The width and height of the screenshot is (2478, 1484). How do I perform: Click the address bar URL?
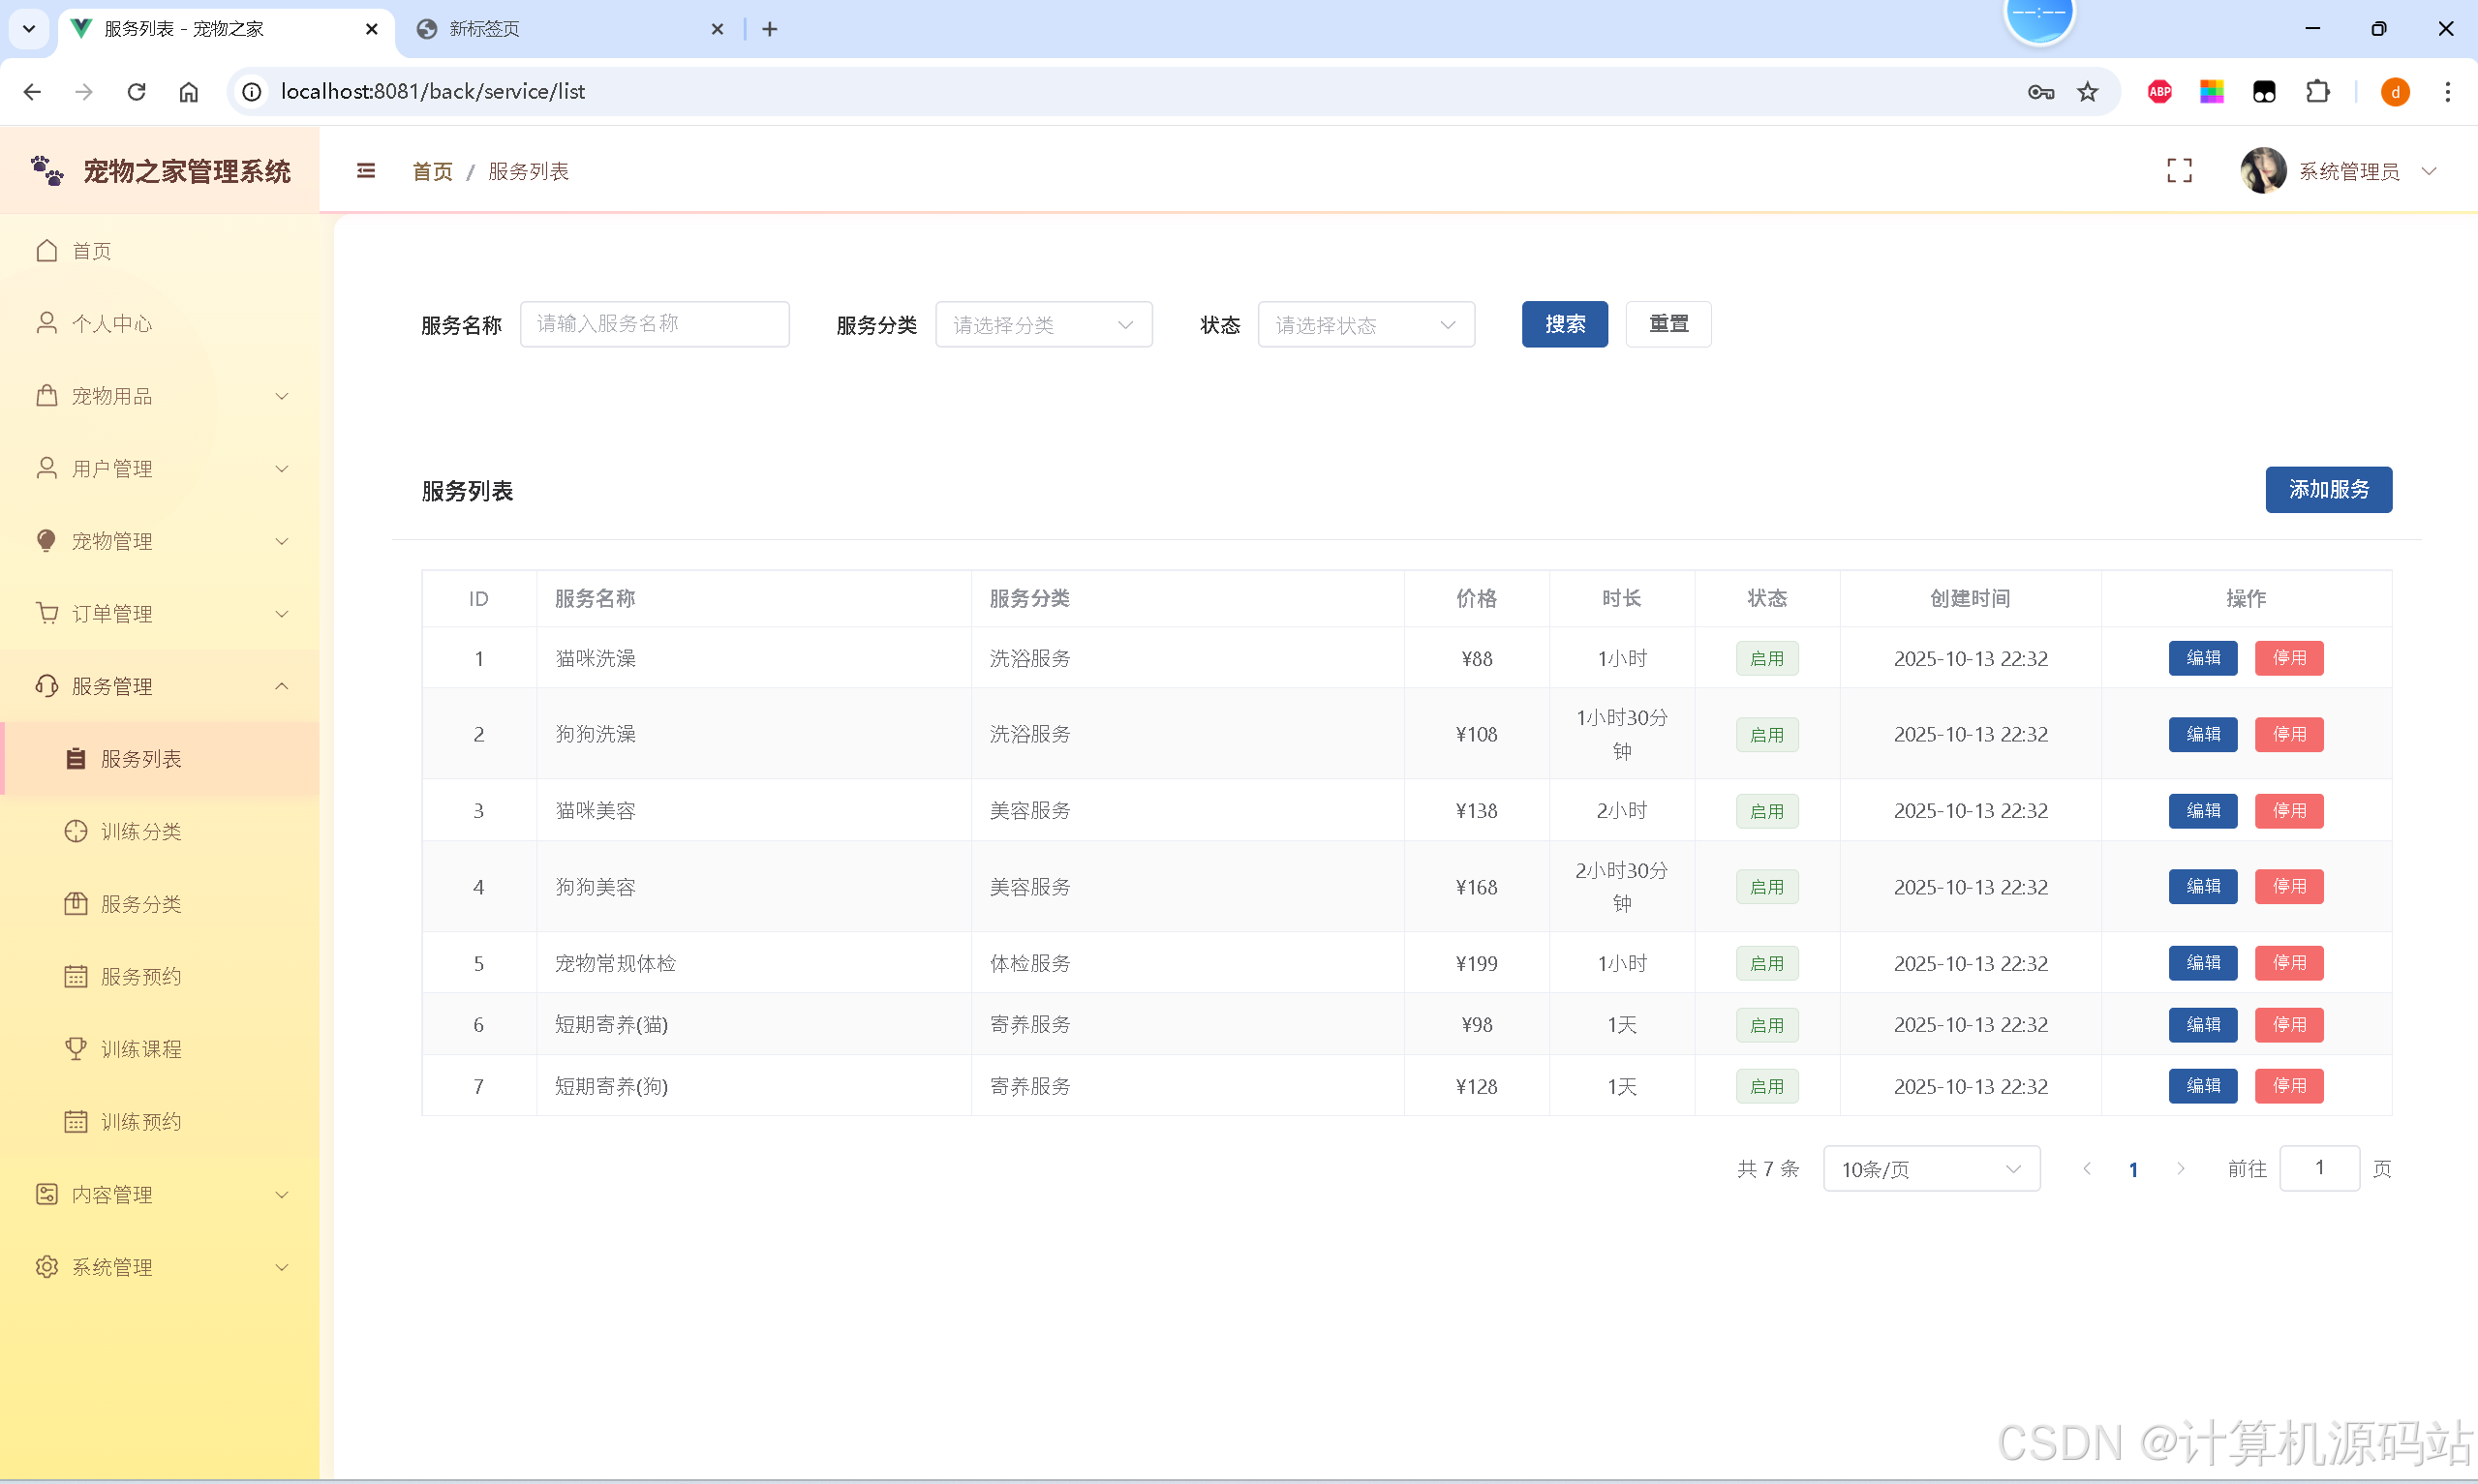pyautogui.click(x=432, y=92)
